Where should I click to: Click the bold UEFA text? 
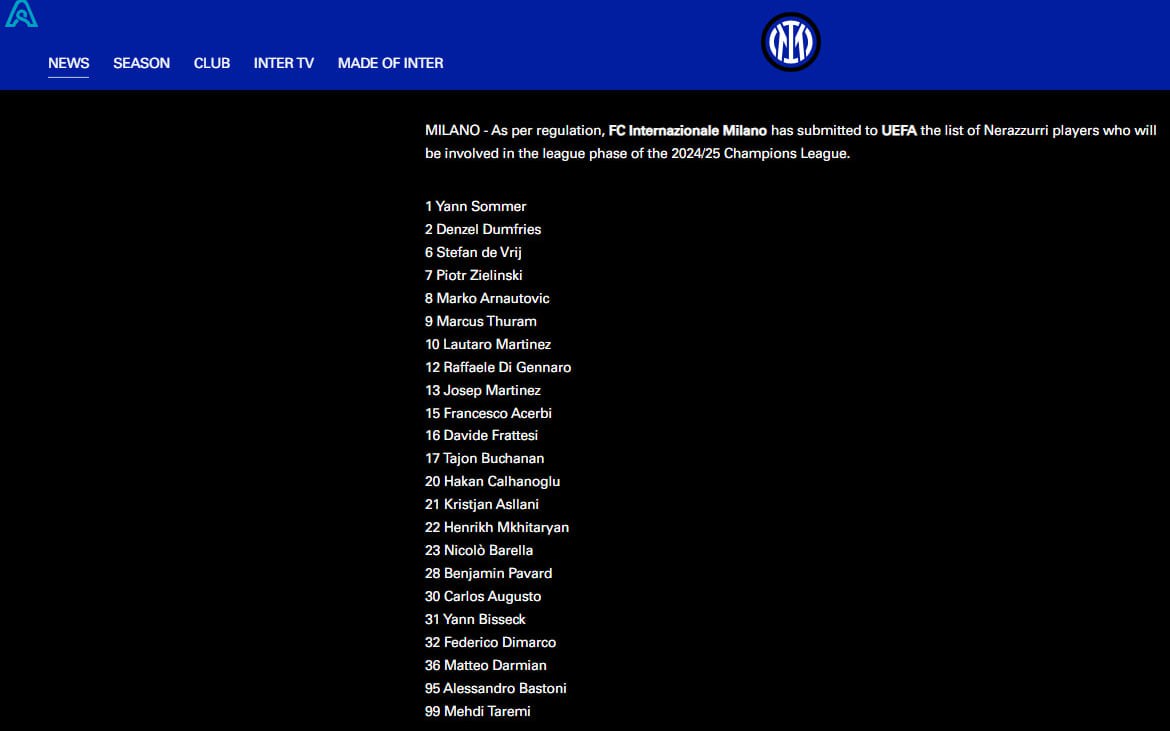pyautogui.click(x=899, y=131)
